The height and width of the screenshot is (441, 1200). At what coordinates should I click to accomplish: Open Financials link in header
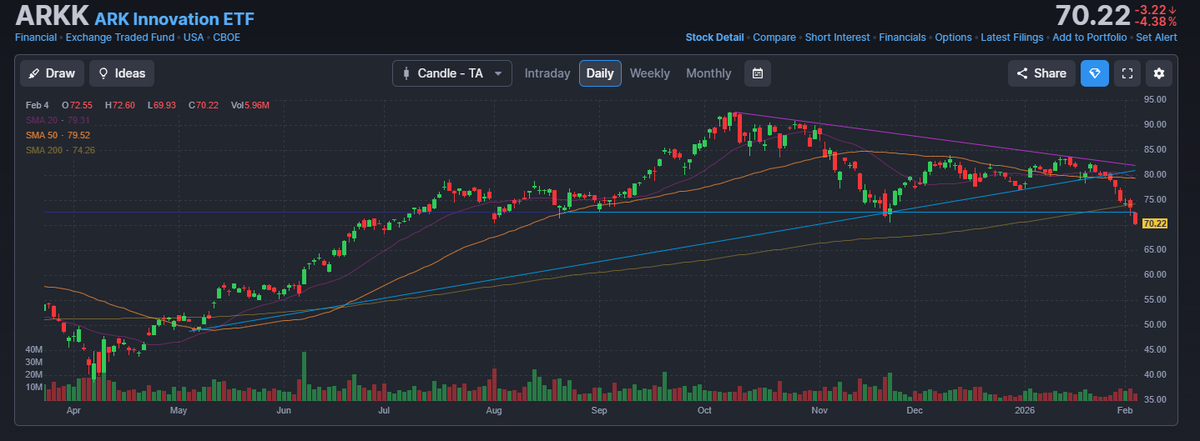coord(902,37)
